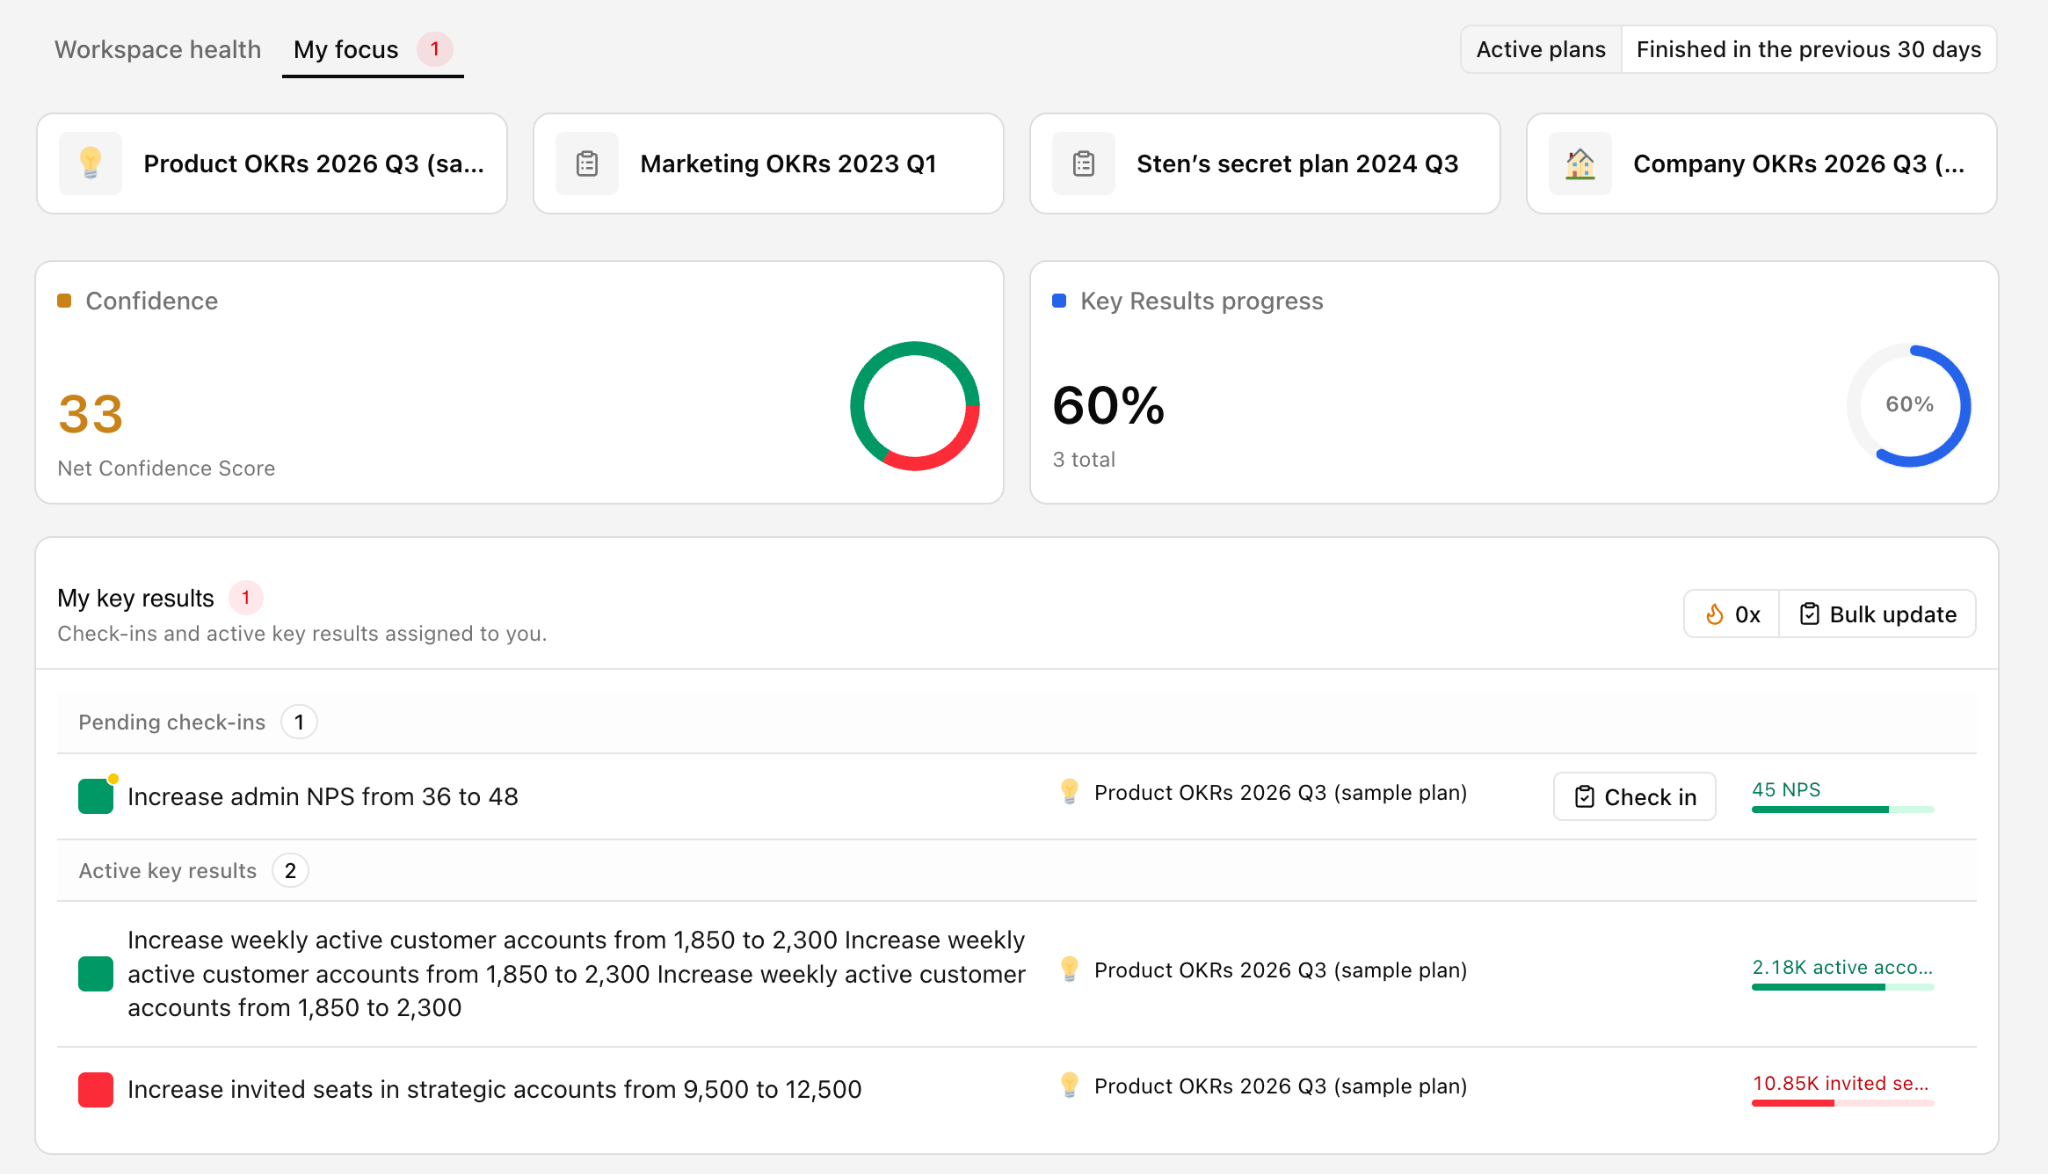Click the Pending check-ins count badge 1
Screen dimensions: 2048x1174
click(299, 722)
